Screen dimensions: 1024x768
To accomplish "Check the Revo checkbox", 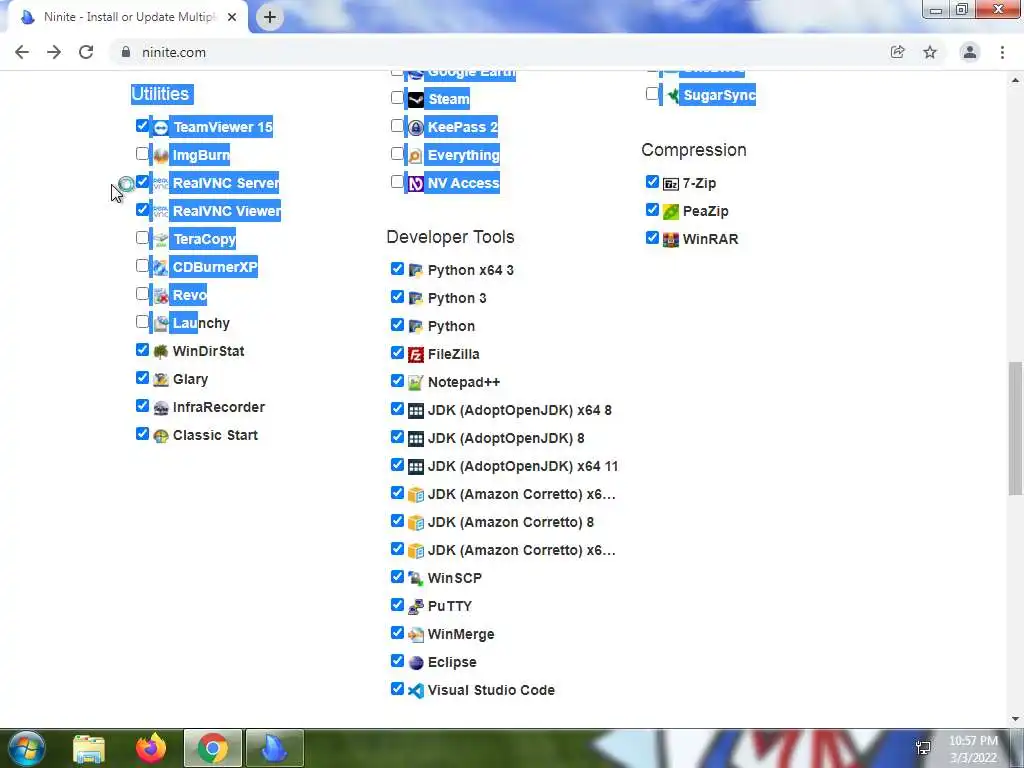I will 142,294.
